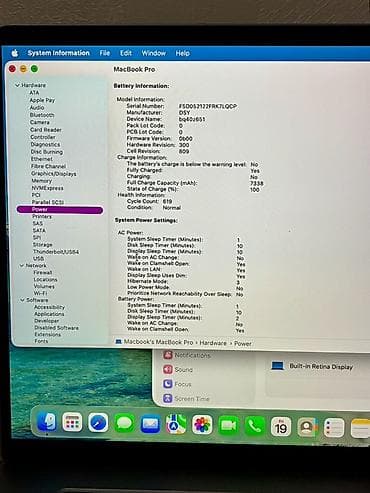Open the File menu

coord(105,53)
